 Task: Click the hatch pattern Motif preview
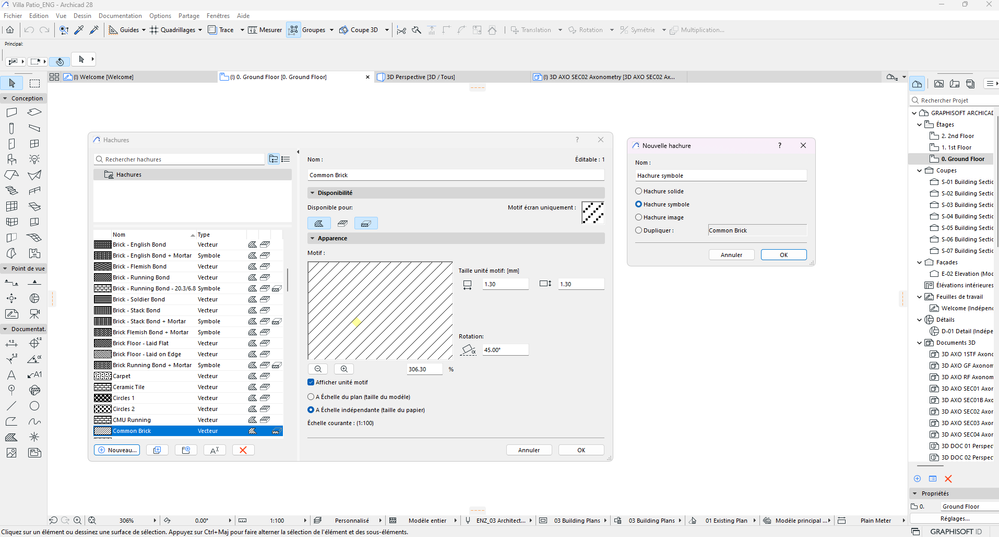(x=380, y=310)
